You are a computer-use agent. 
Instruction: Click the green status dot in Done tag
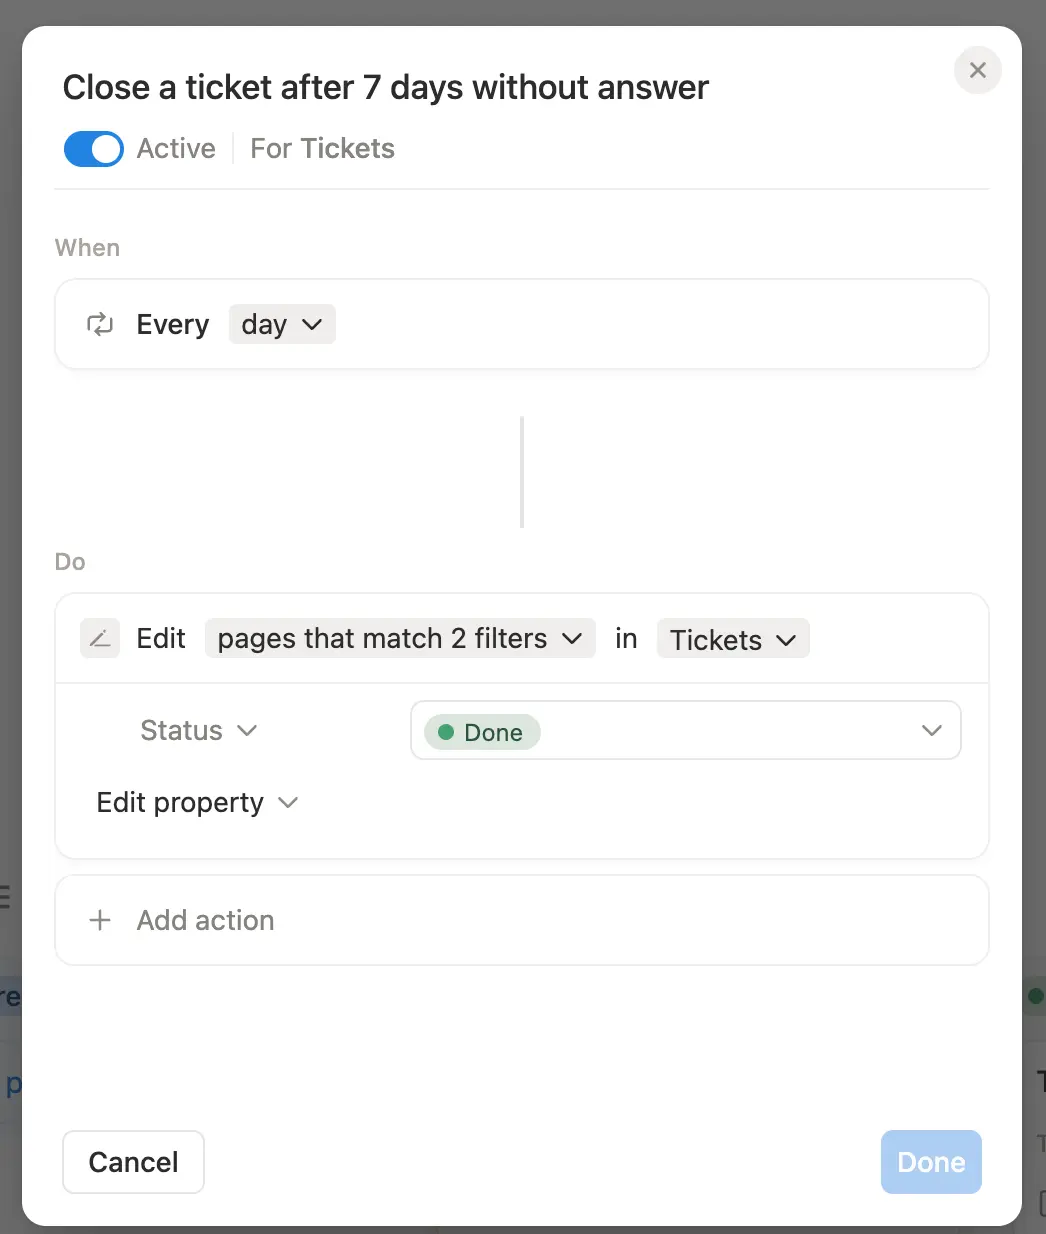(x=447, y=732)
